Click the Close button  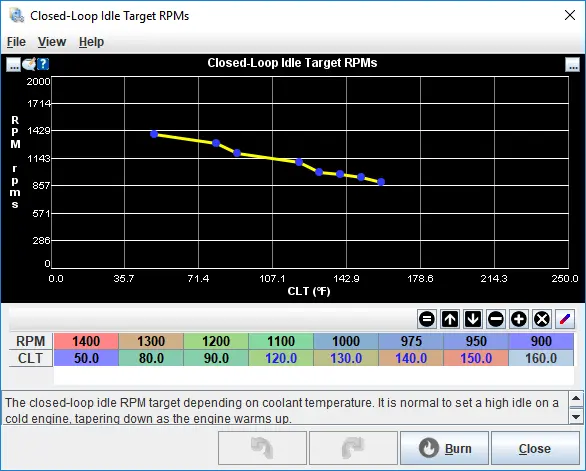535,448
